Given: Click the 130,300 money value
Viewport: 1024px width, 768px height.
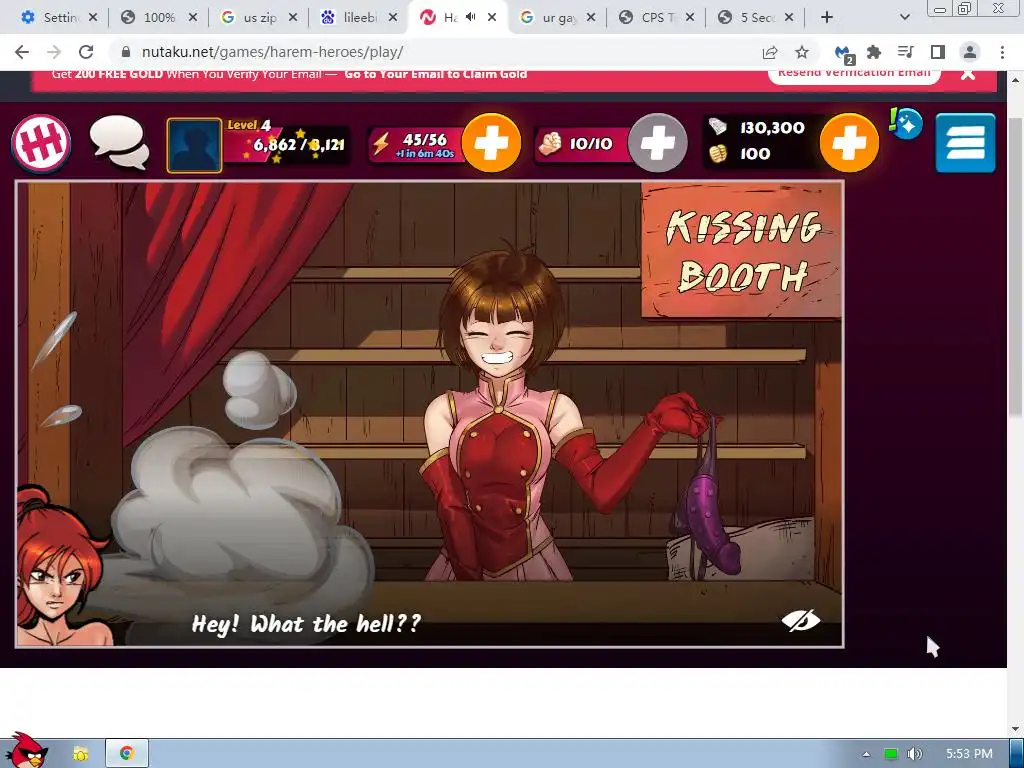Looking at the screenshot, I should click(x=772, y=127).
